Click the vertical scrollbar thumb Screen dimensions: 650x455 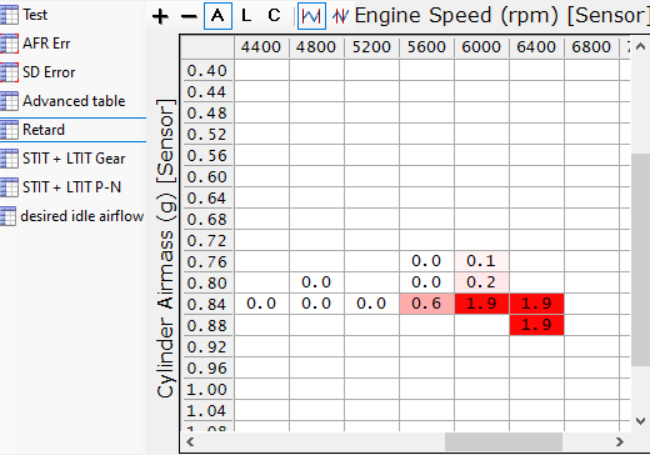(x=640, y=259)
